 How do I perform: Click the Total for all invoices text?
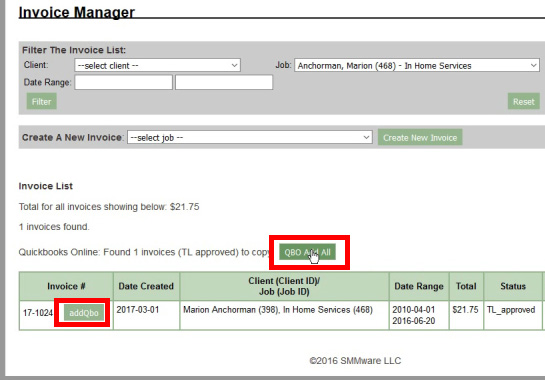pyautogui.click(x=109, y=207)
